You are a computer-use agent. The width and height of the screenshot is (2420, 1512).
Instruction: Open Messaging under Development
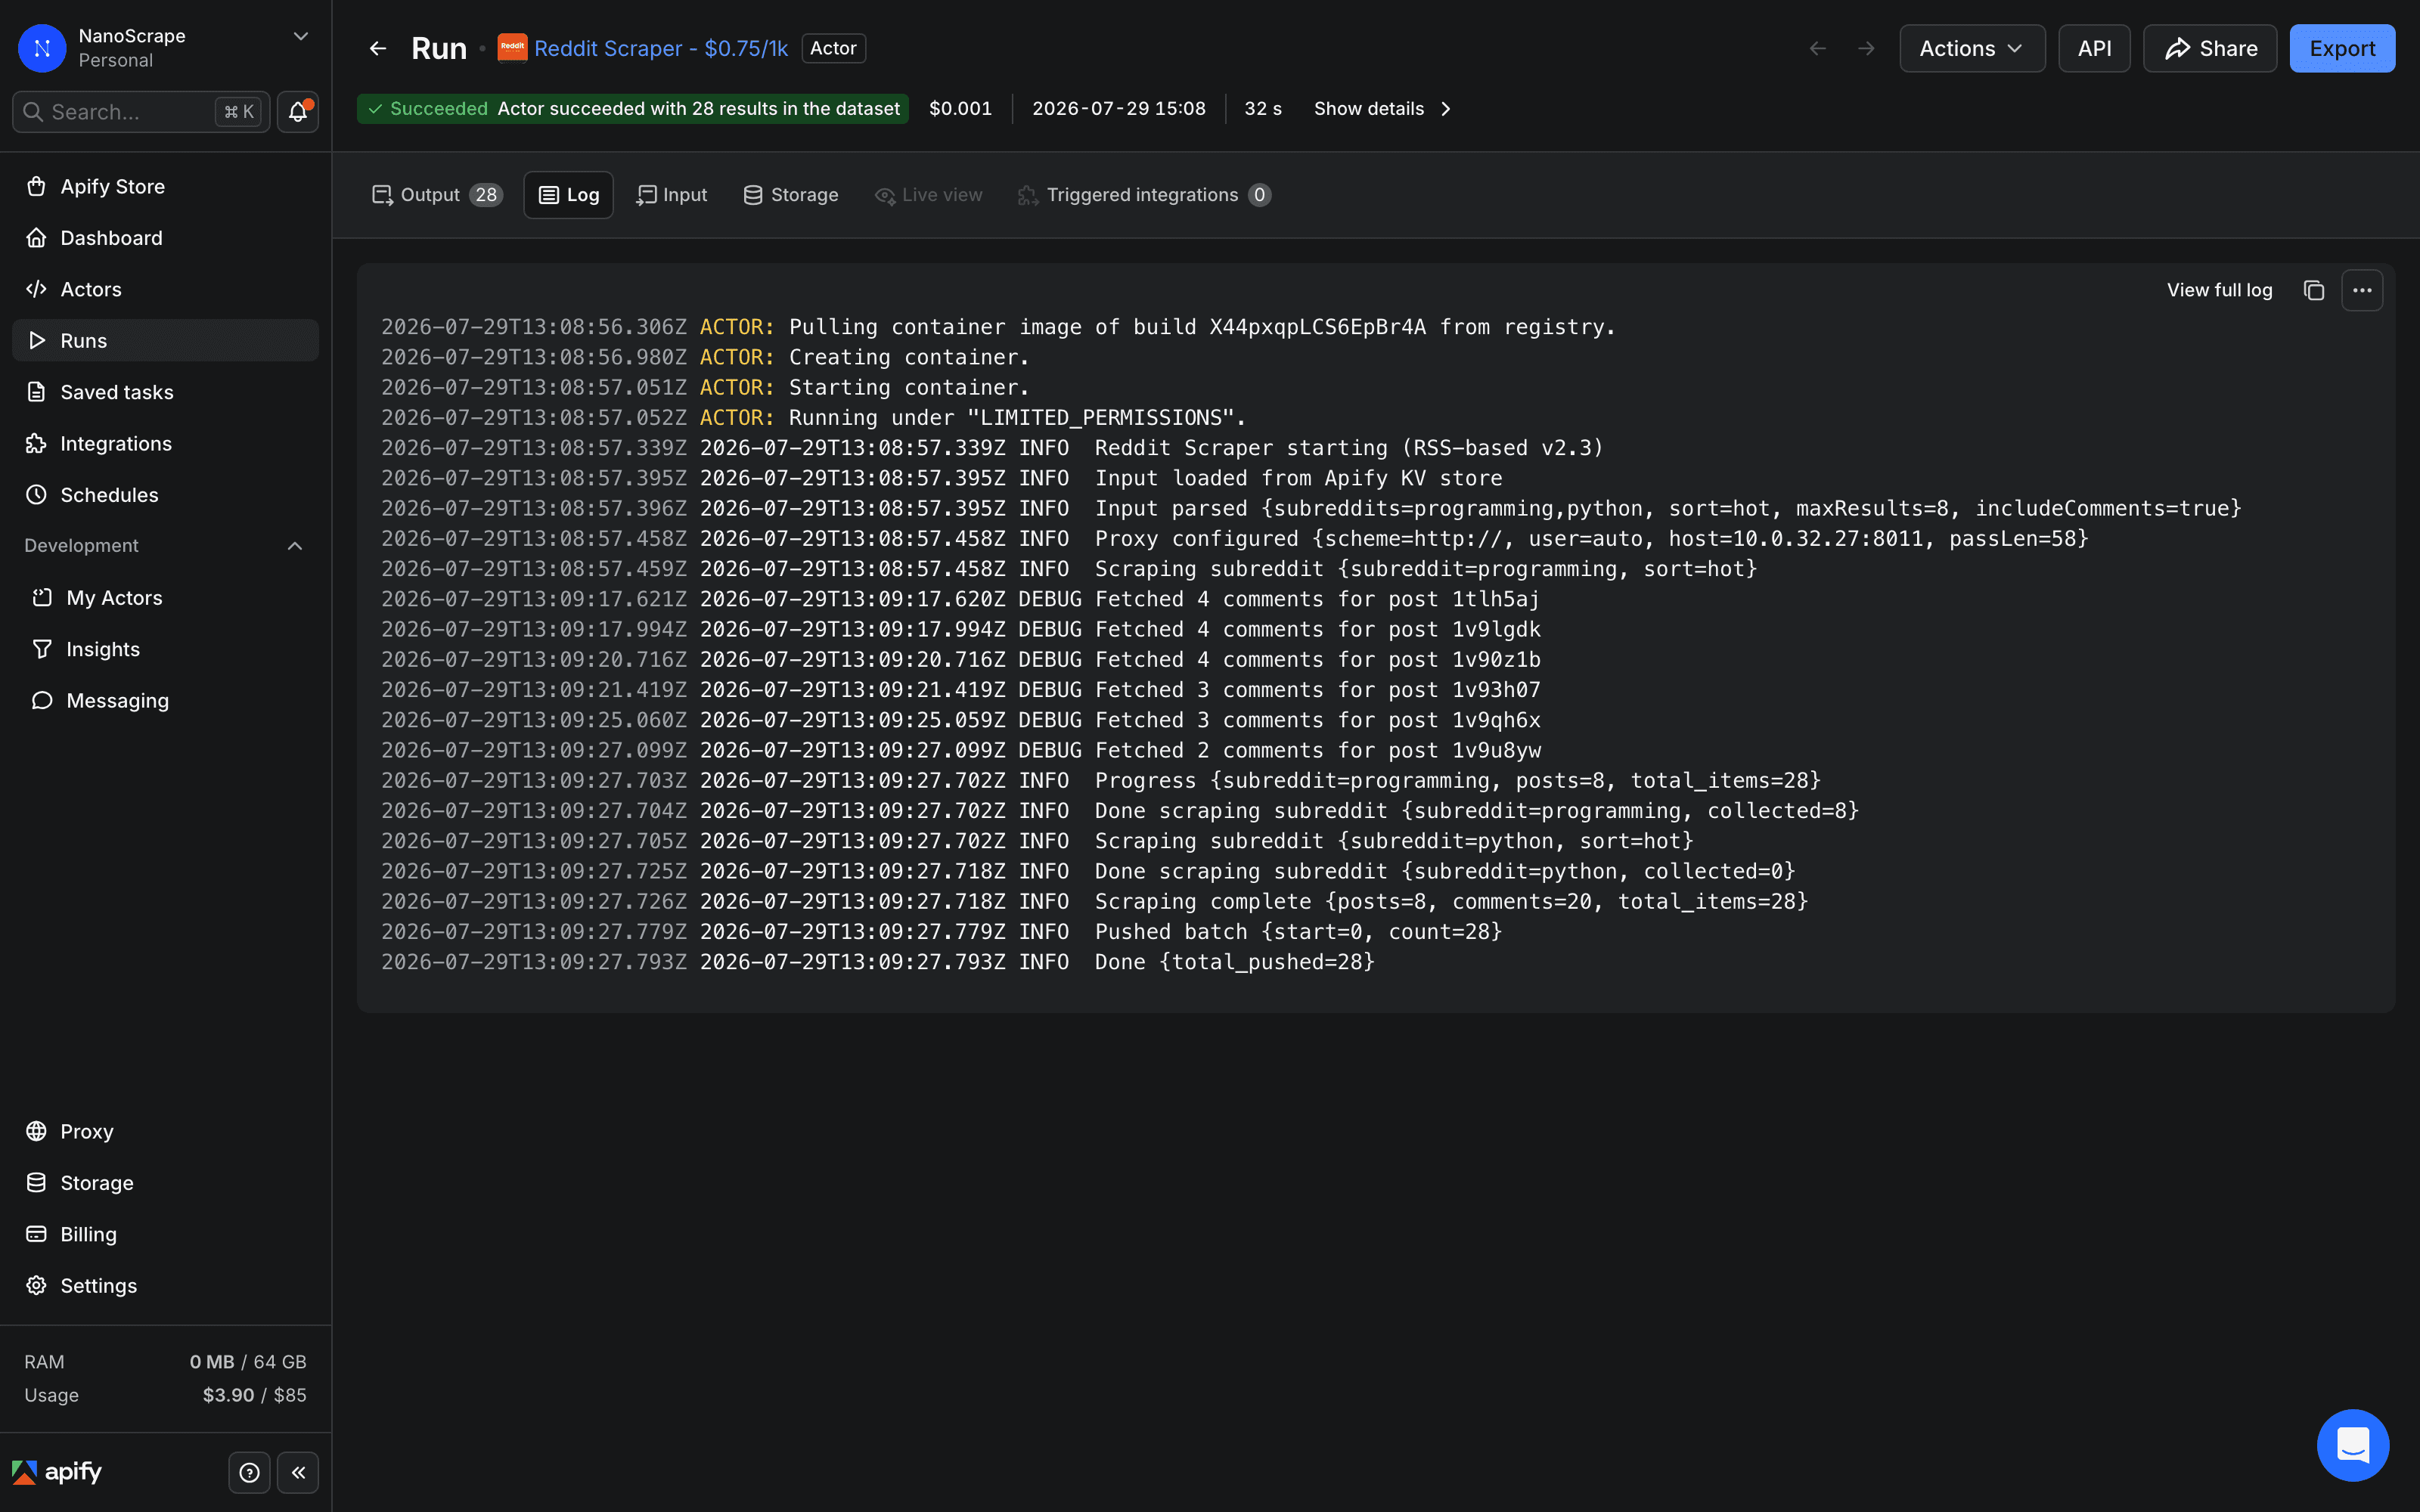[165, 700]
